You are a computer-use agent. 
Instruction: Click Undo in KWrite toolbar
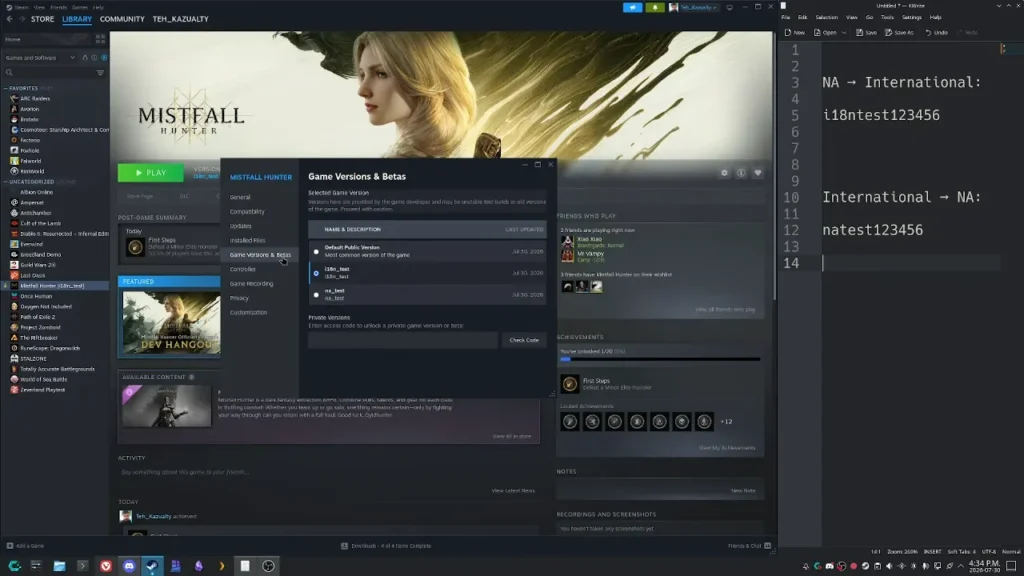pyautogui.click(x=936, y=33)
